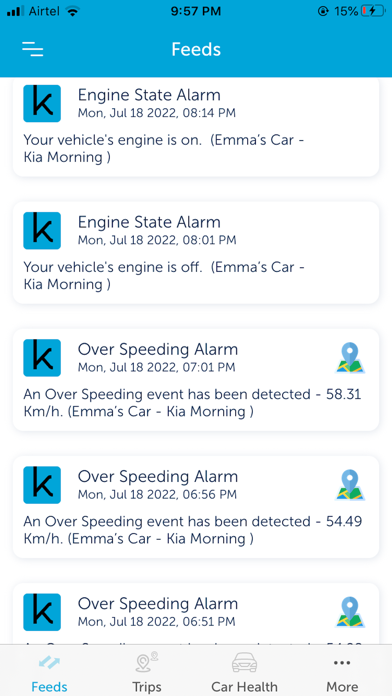Viewport: 392px width, 696px height.
Task: Switch to the Car Health tab
Action: [x=244, y=671]
